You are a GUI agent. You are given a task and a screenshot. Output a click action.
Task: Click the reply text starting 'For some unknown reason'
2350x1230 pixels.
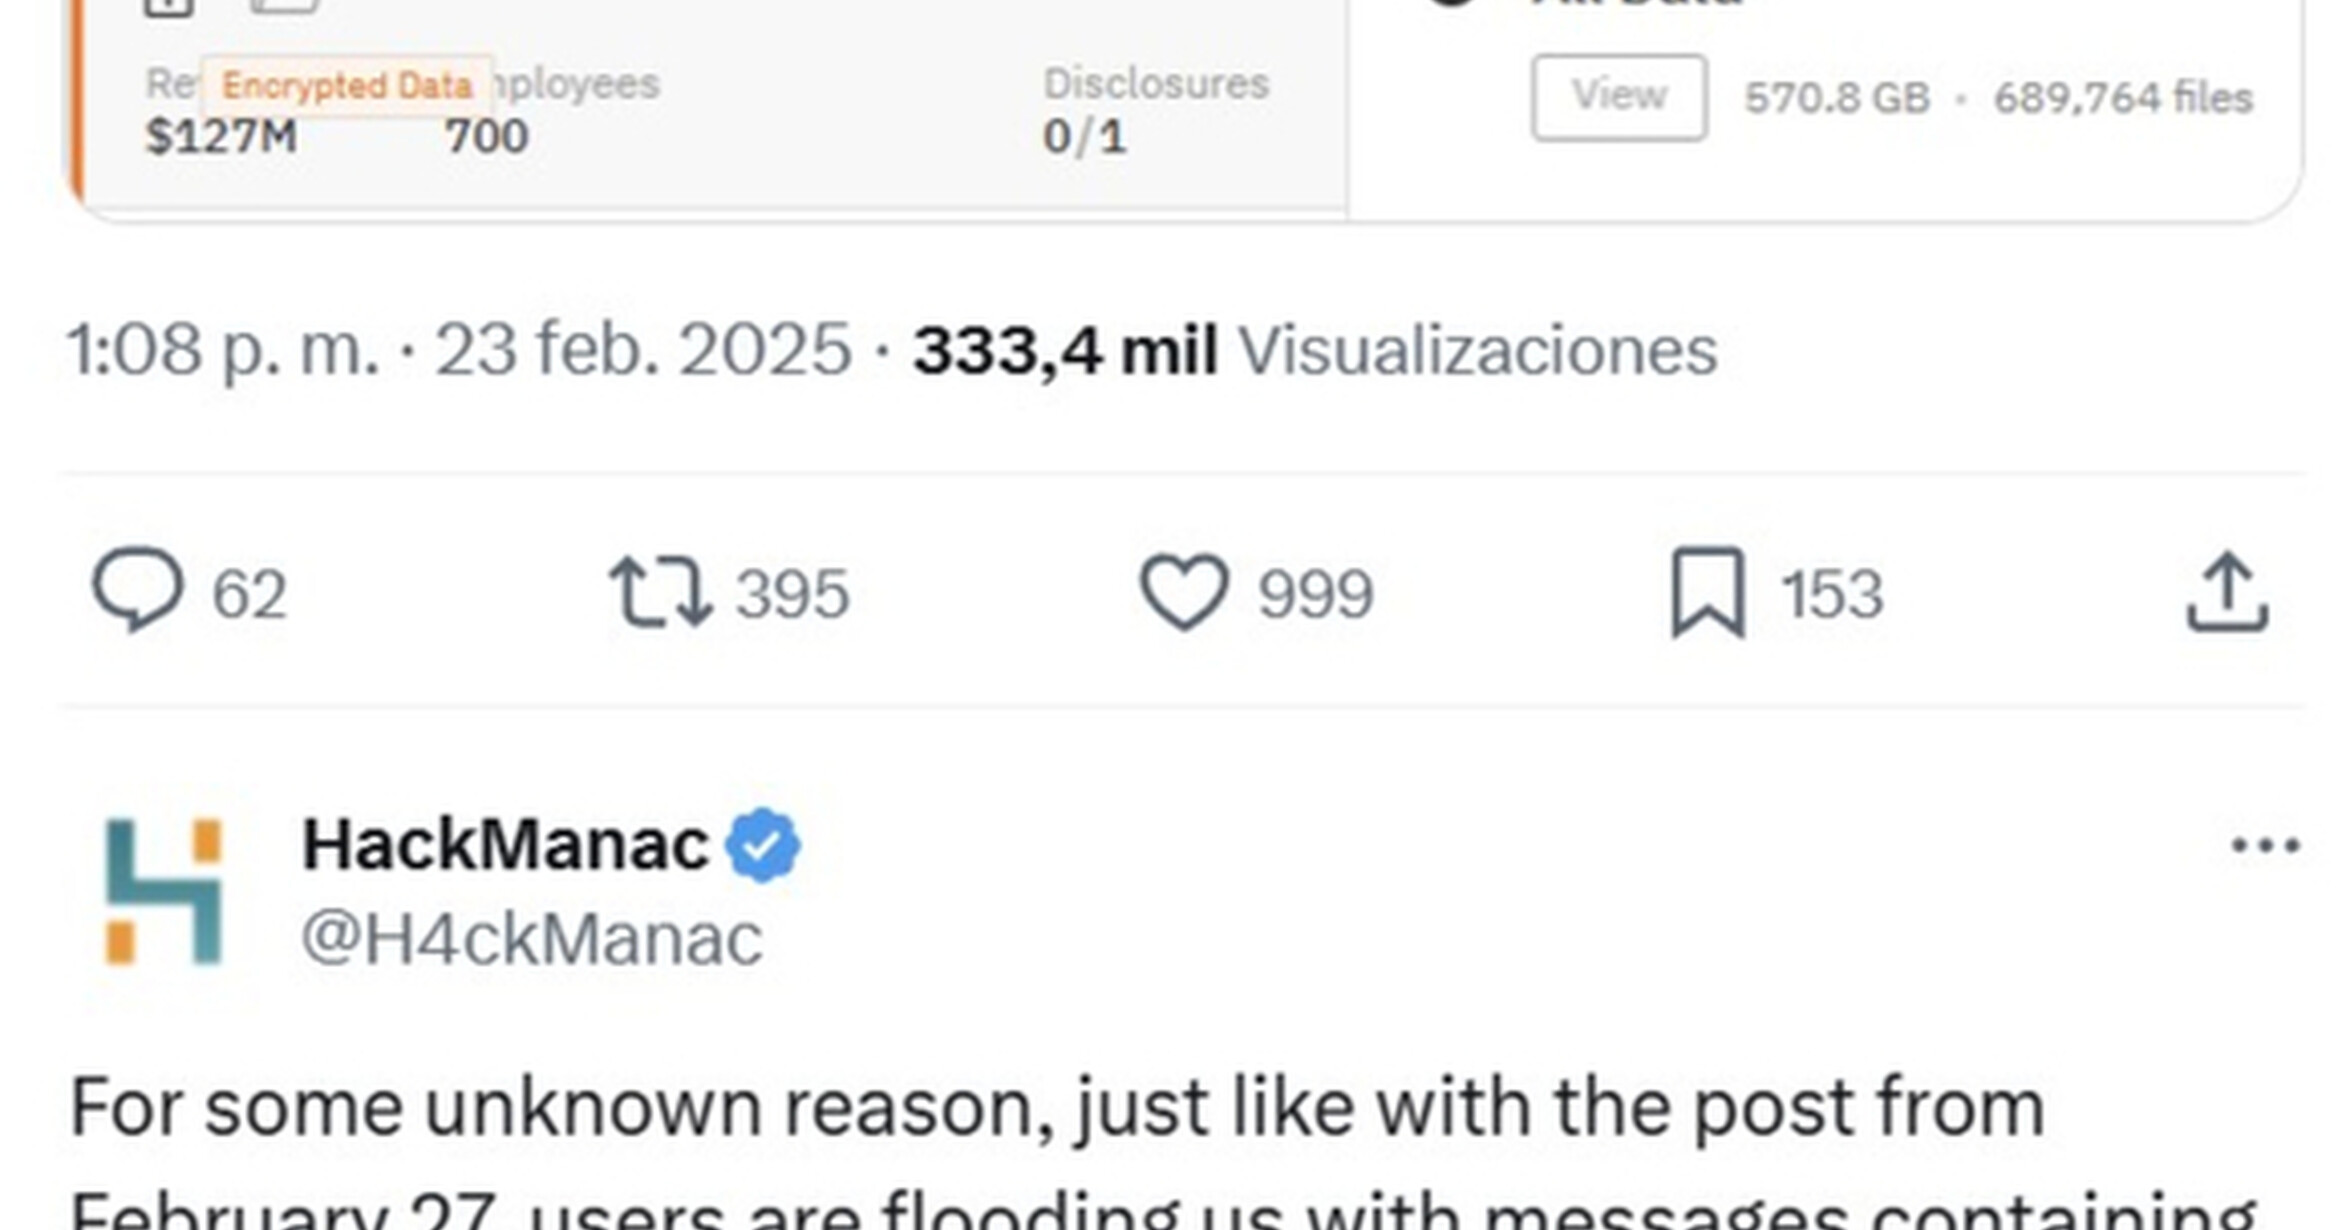pos(1056,1108)
